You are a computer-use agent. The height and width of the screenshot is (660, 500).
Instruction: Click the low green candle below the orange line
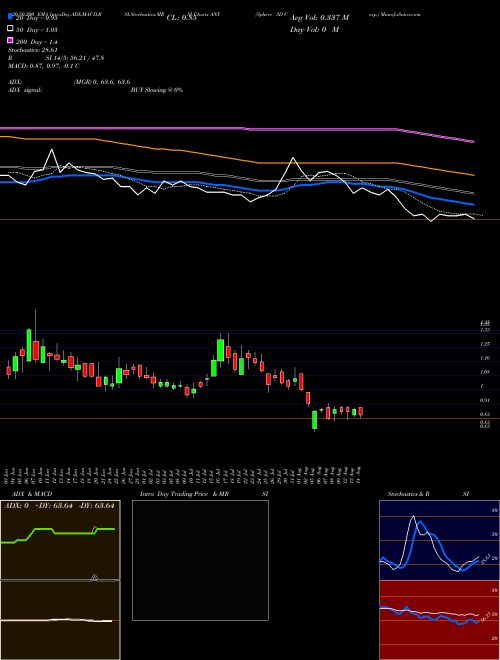click(314, 420)
